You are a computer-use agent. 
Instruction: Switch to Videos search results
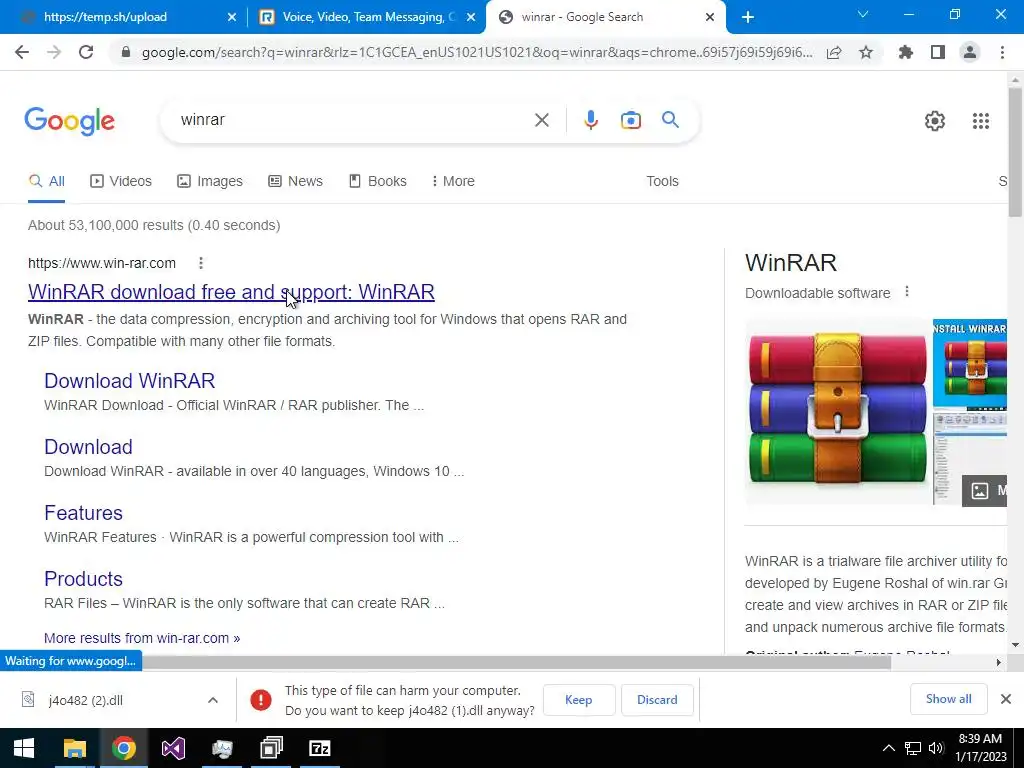(x=121, y=182)
